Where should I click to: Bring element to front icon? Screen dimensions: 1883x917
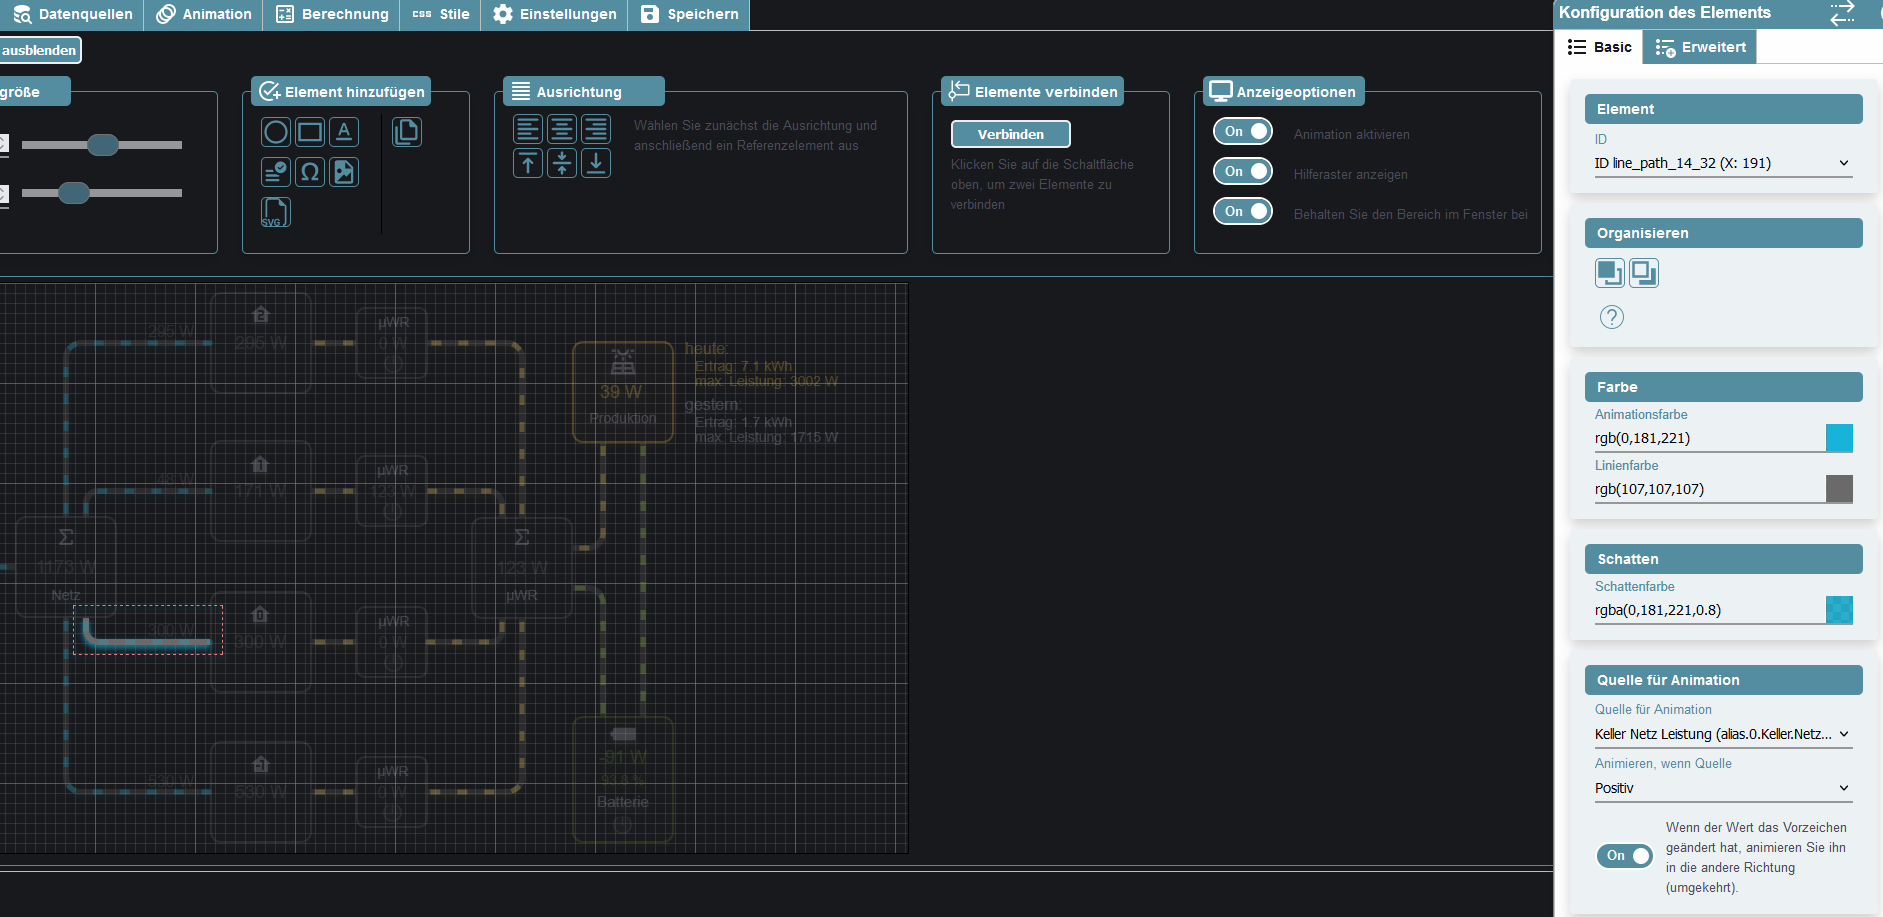click(x=1610, y=273)
